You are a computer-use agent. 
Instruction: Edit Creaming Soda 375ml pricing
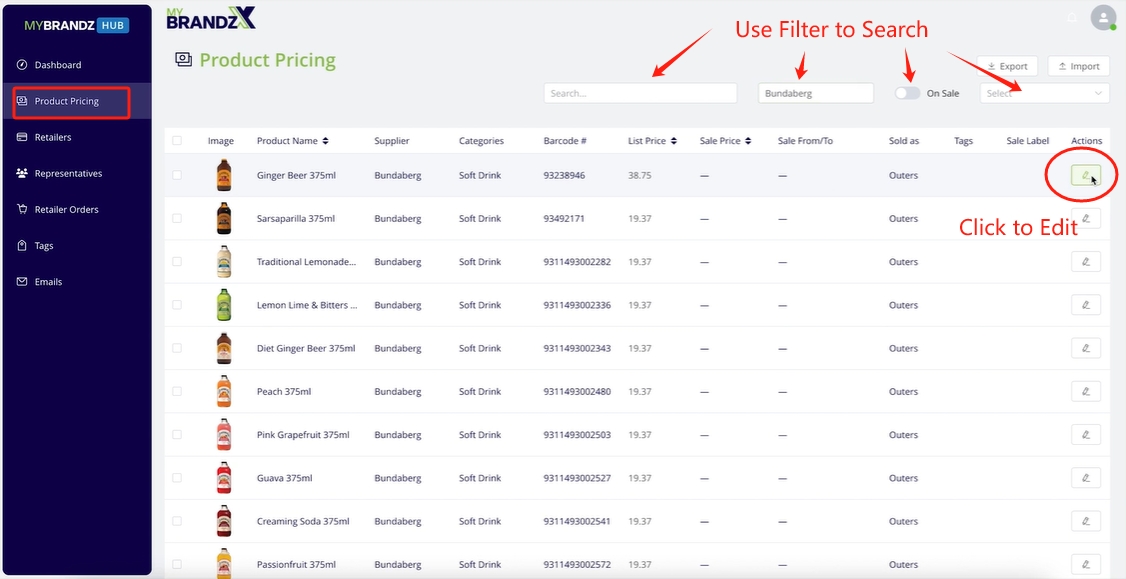(x=1085, y=521)
